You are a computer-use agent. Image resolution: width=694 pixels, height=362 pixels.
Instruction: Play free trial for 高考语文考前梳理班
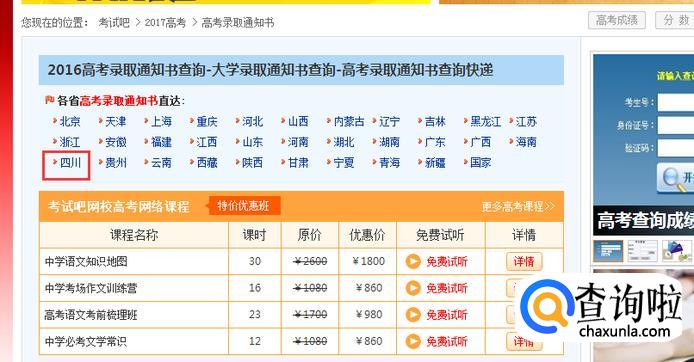tap(436, 315)
